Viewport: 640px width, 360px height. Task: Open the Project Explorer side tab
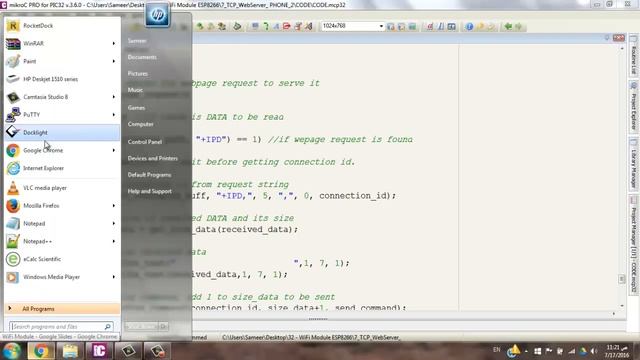click(x=633, y=107)
